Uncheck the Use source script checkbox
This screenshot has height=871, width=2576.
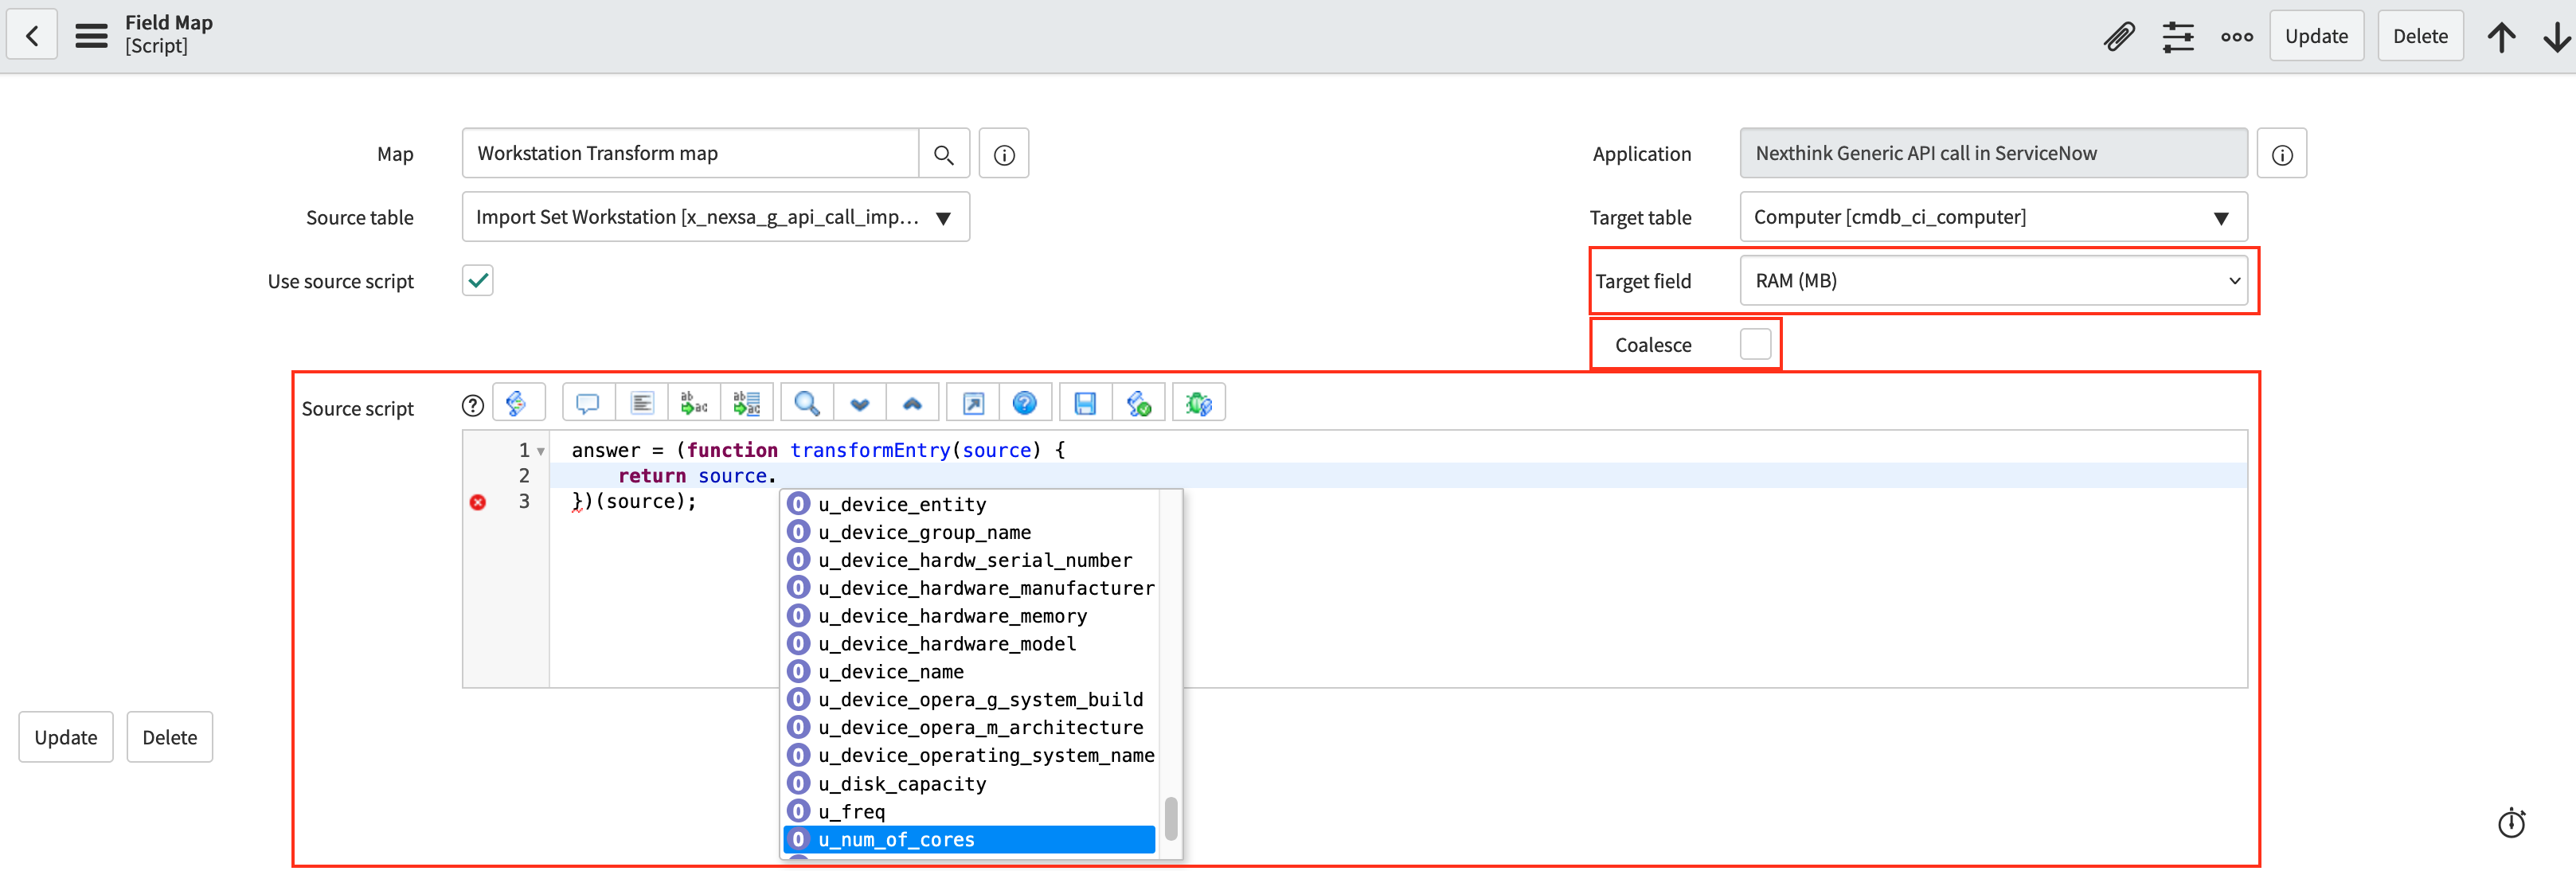(478, 281)
